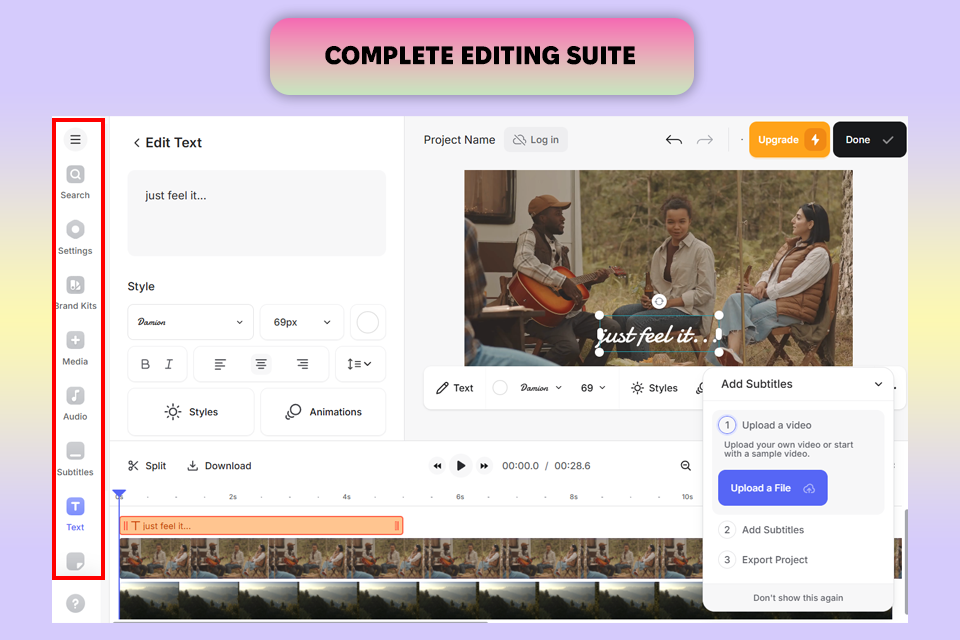Screen dimensions: 960x640
Task: Select step 3 Export Project
Action: tap(763, 560)
